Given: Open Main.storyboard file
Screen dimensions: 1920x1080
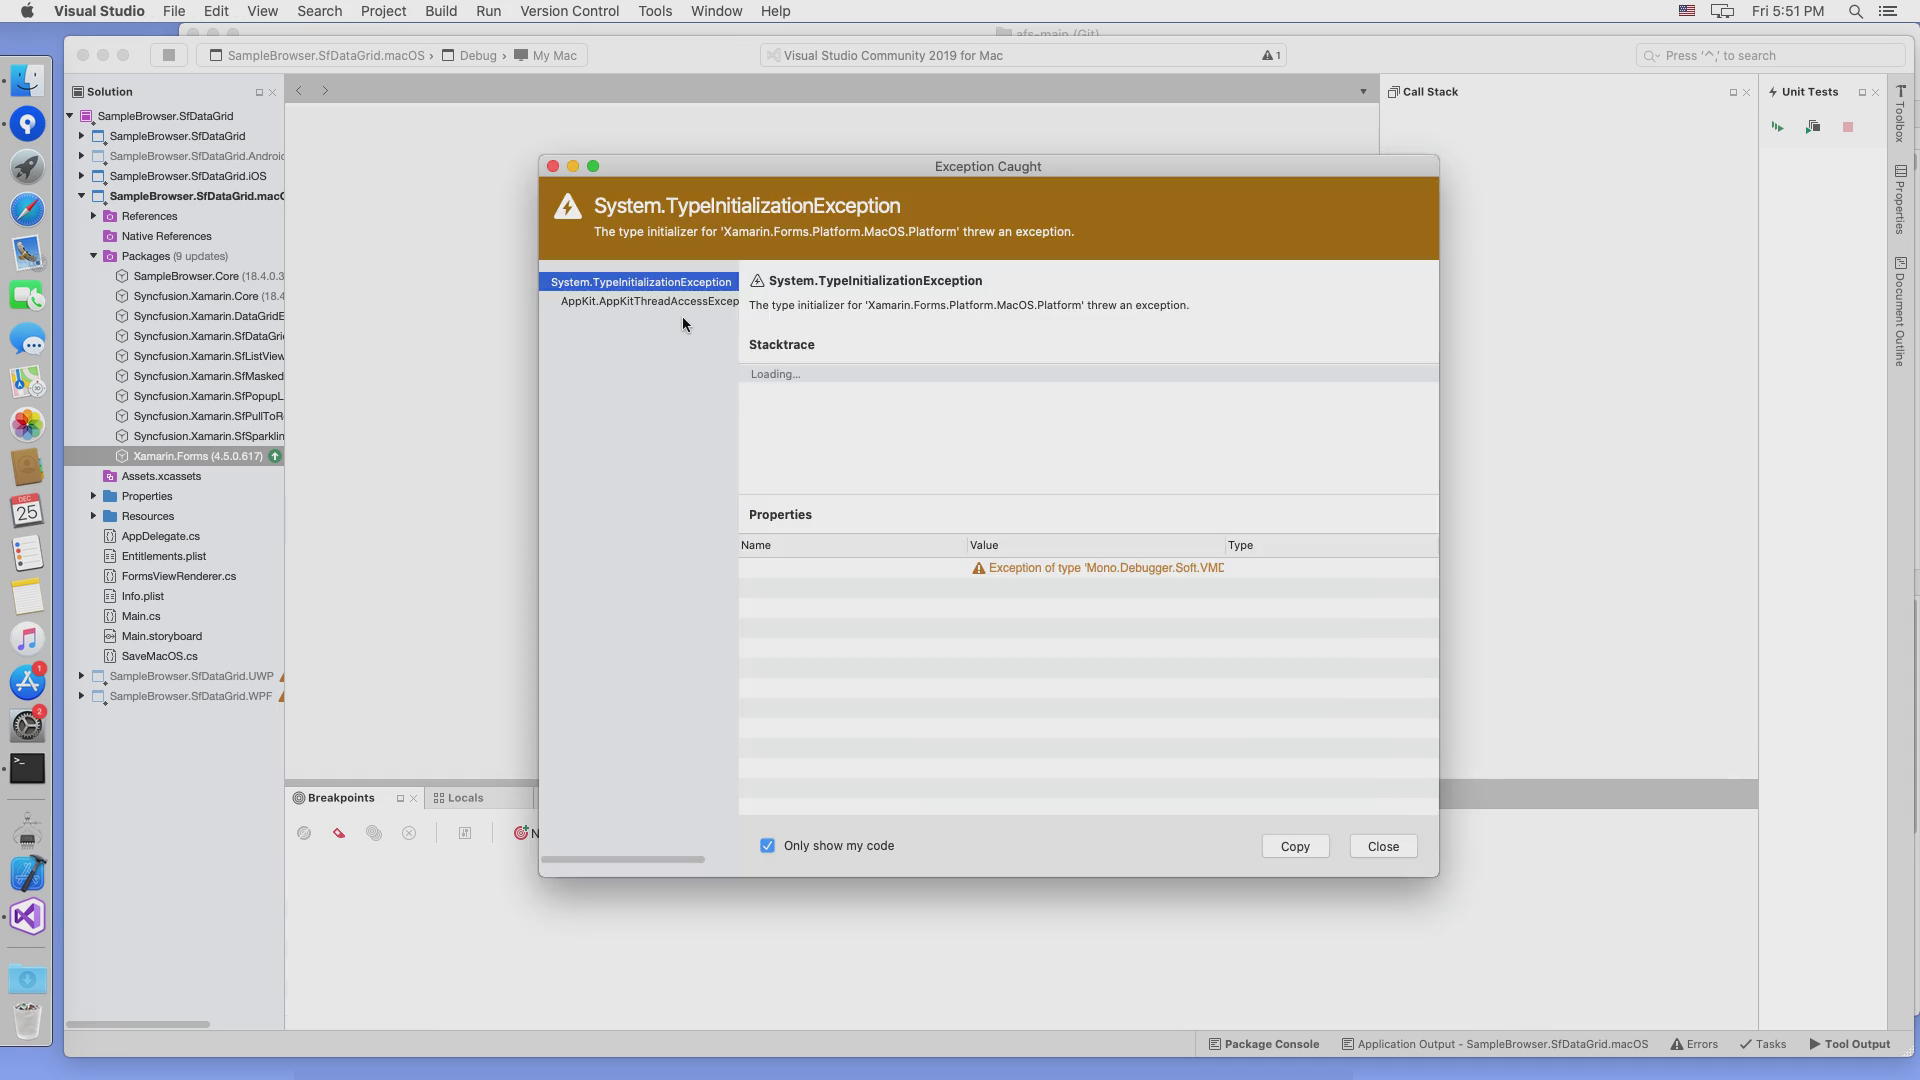Looking at the screenshot, I should pos(161,636).
